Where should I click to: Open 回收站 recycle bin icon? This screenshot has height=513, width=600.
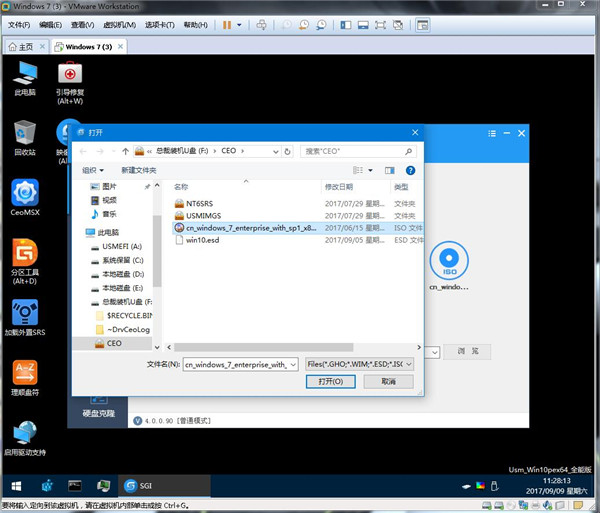(x=25, y=138)
